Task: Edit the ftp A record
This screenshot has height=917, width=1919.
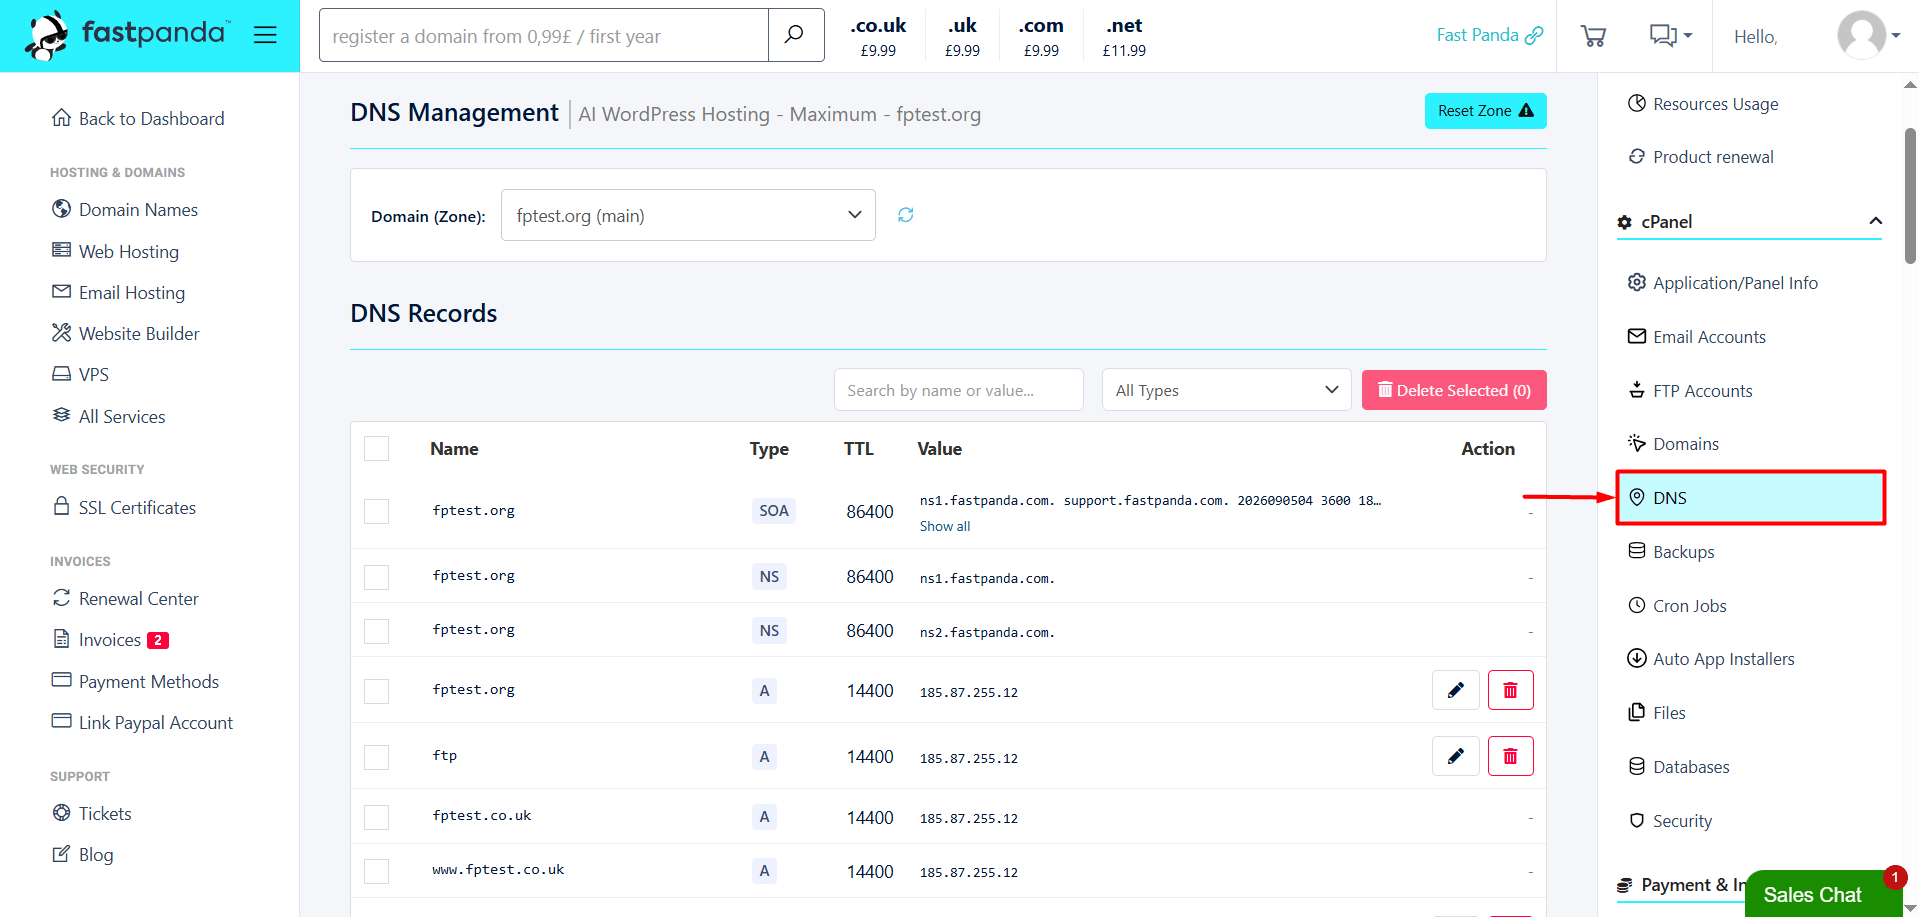Action: point(1456,756)
